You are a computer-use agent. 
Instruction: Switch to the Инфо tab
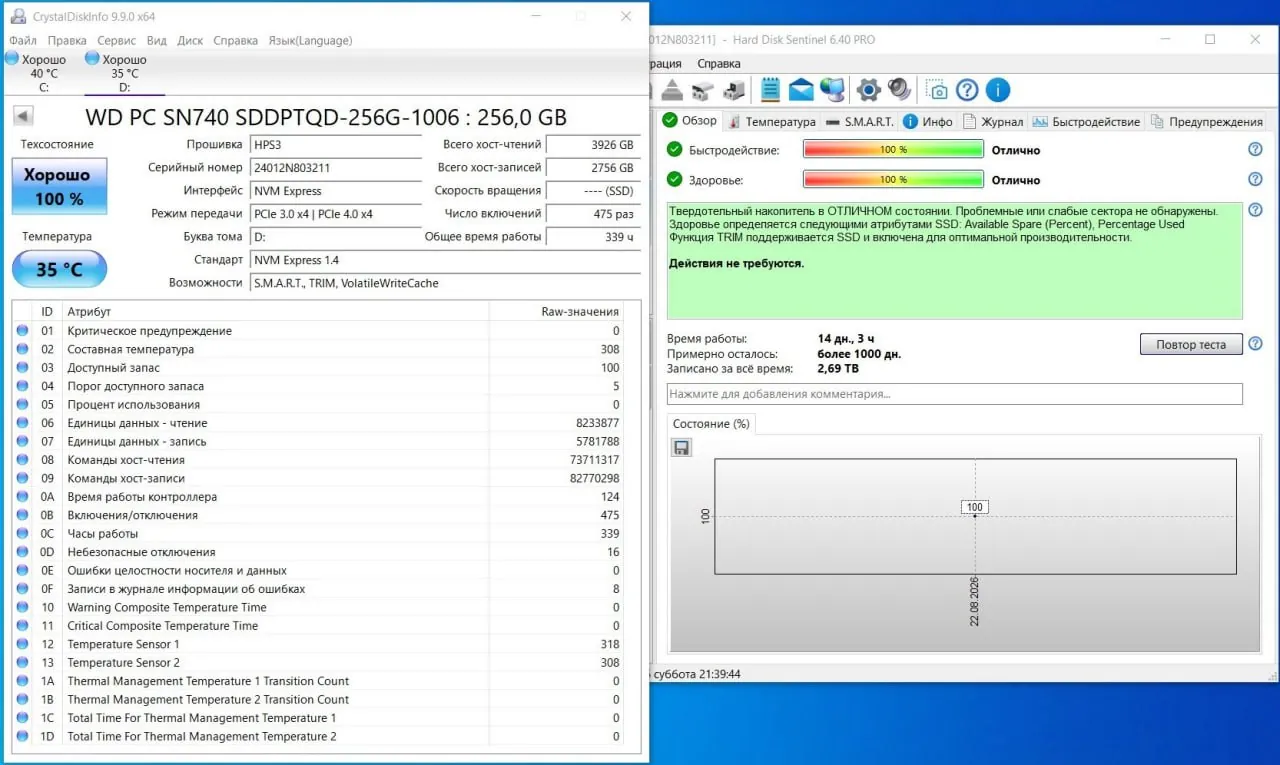coord(928,121)
